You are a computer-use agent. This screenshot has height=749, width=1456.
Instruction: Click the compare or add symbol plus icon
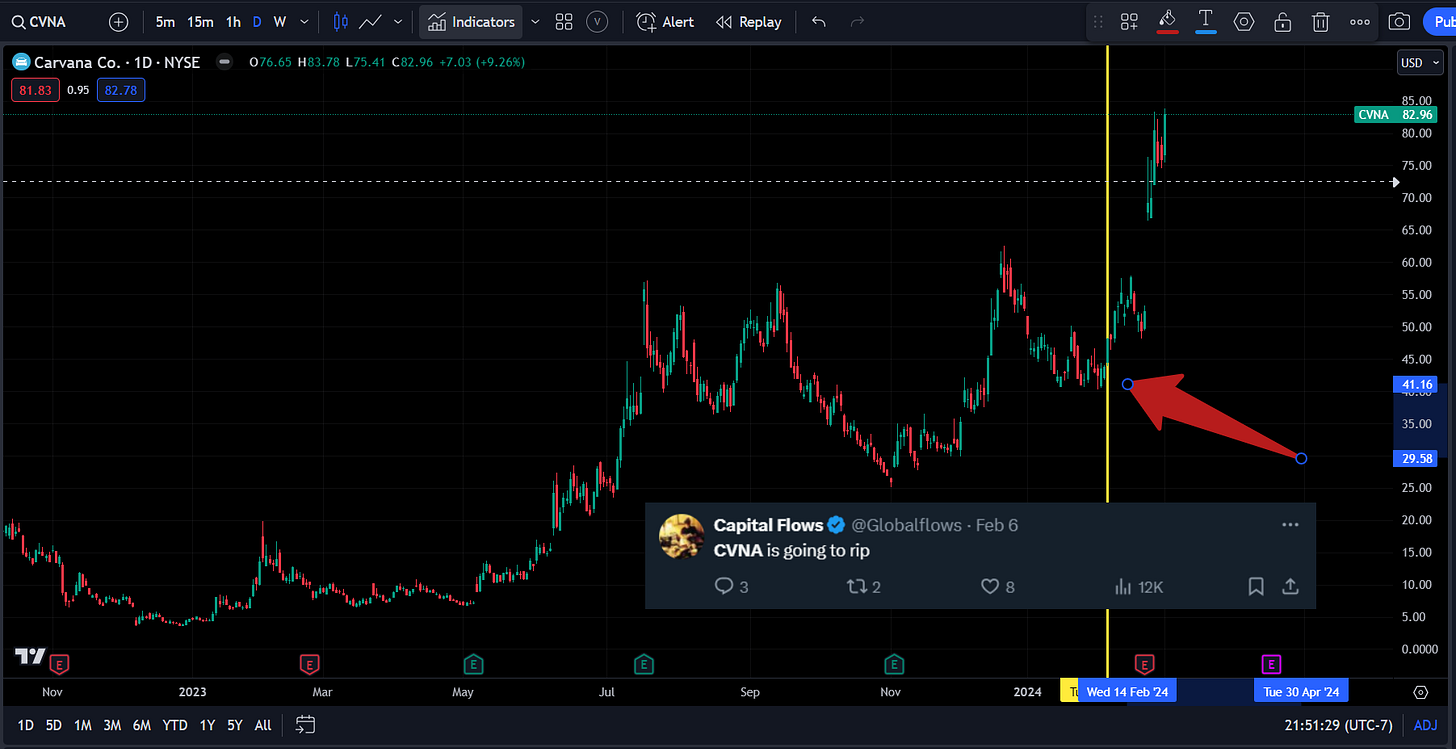pos(119,22)
